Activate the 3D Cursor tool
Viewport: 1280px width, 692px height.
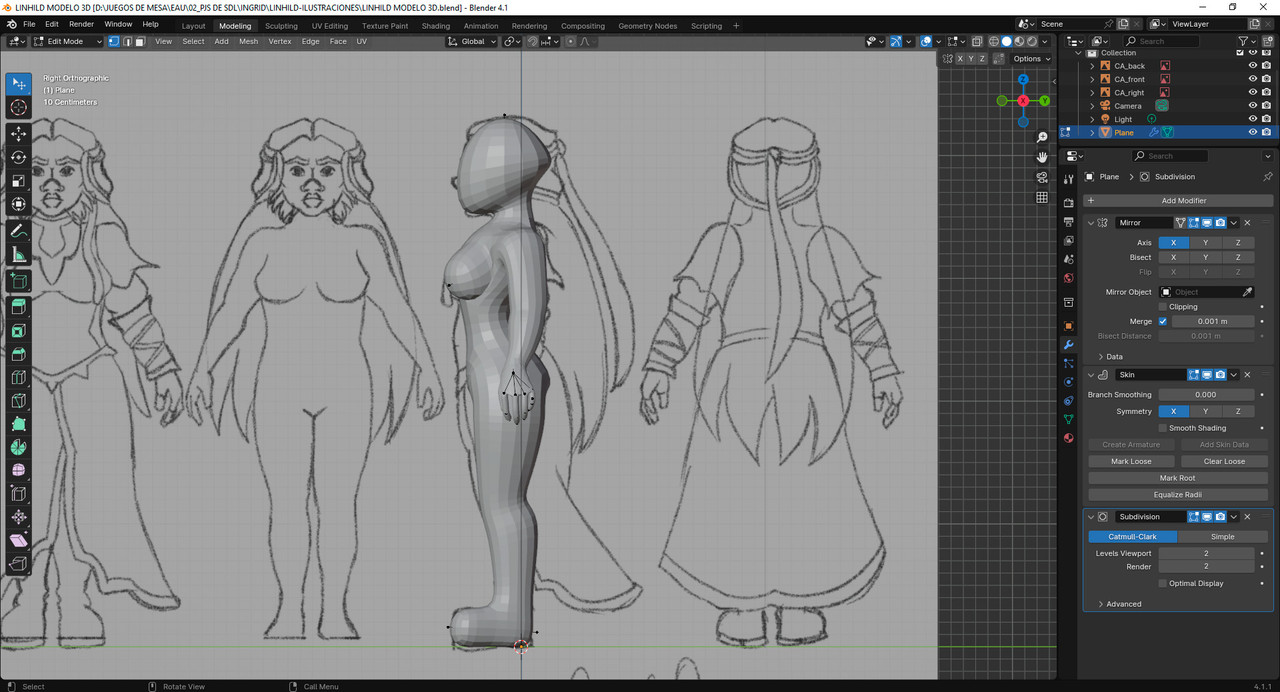[x=18, y=107]
